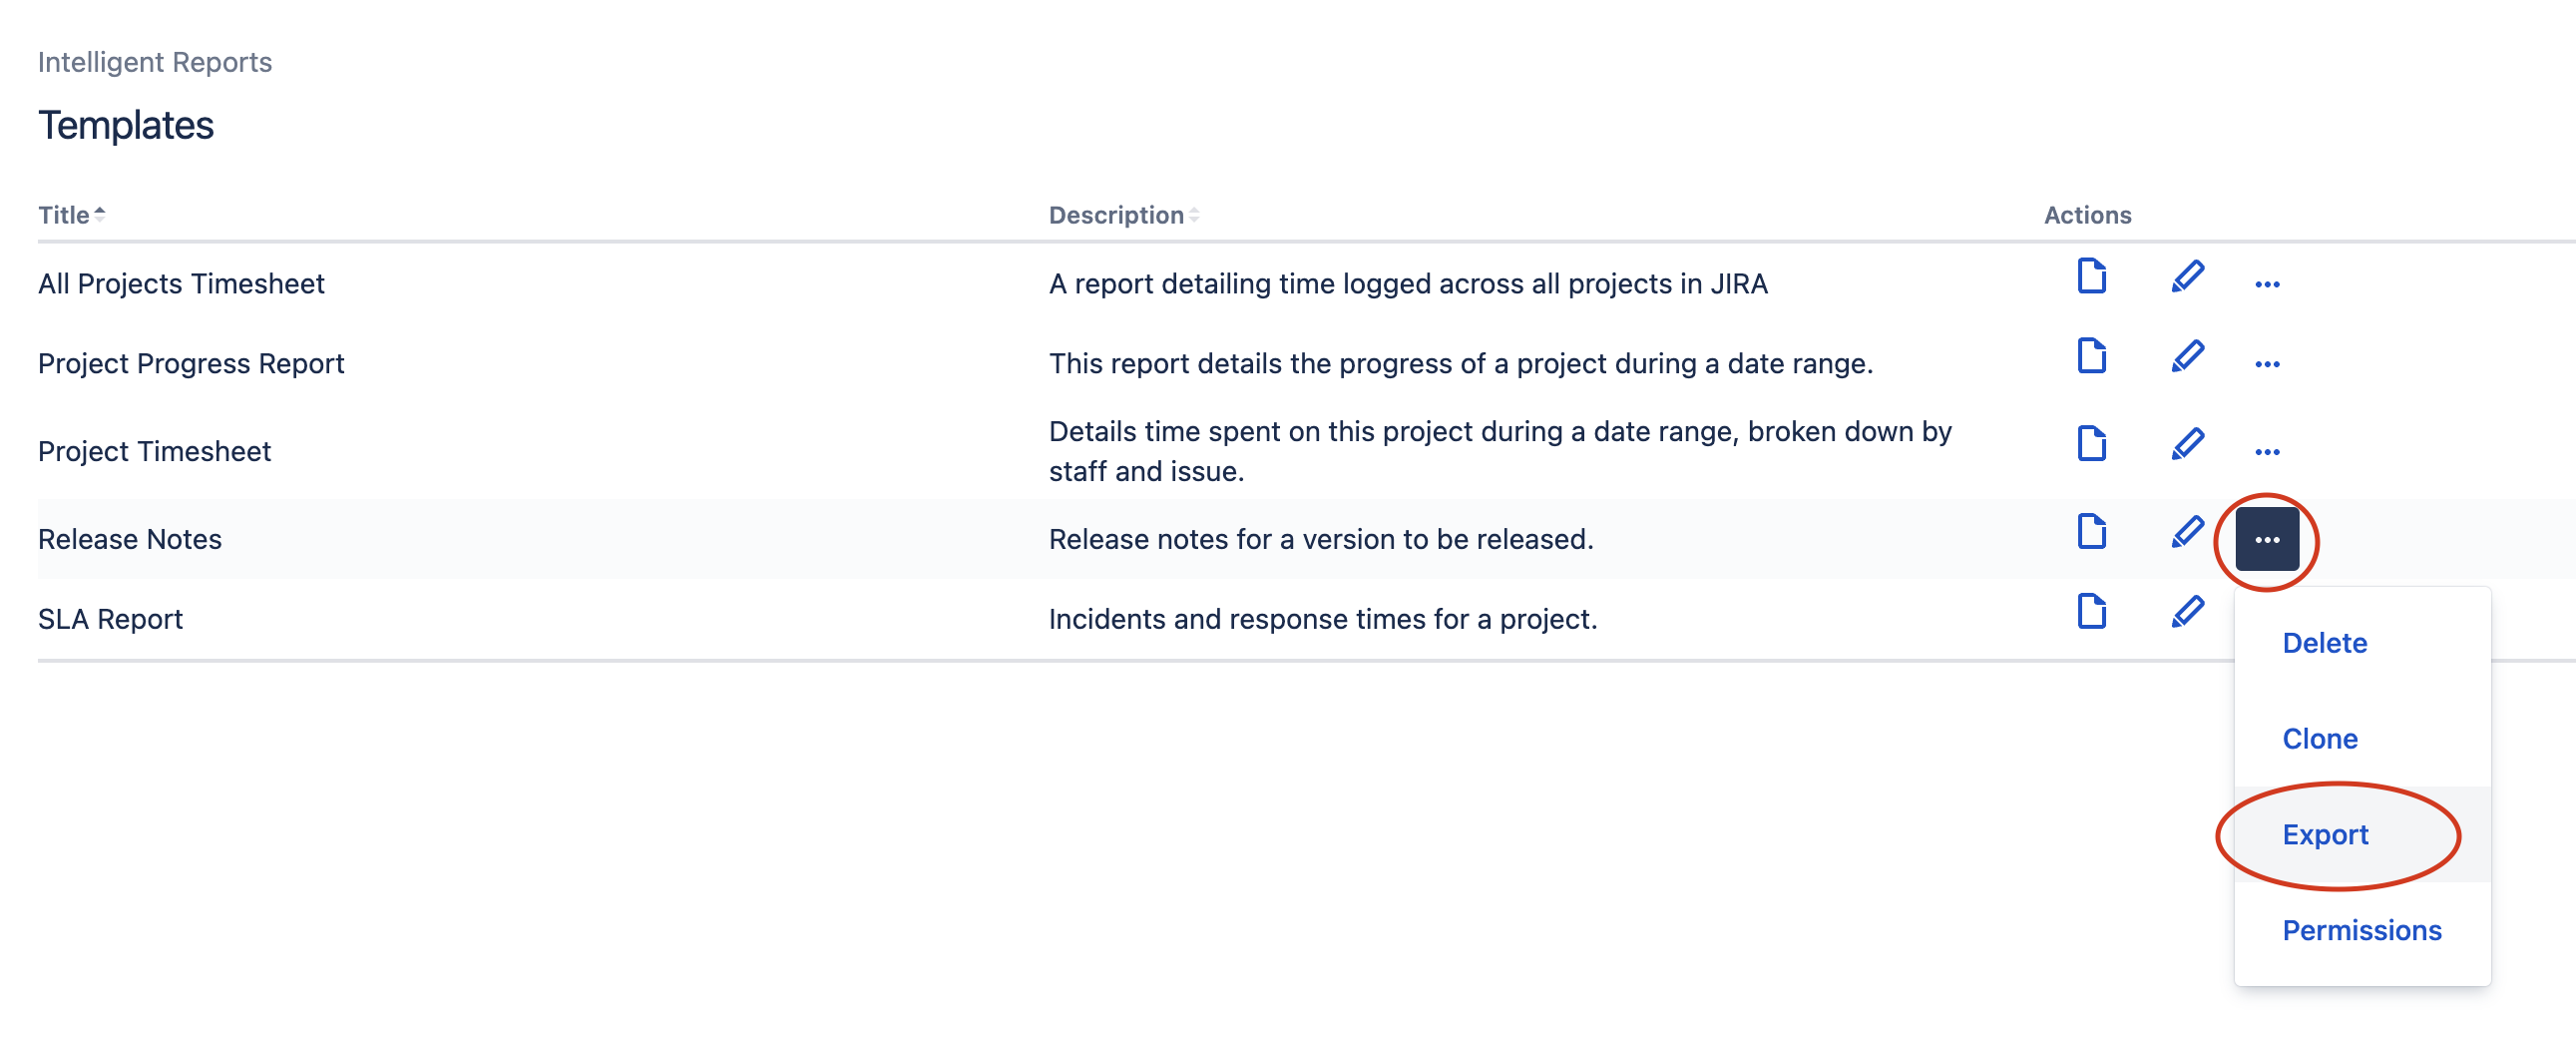Open more actions for Project Timesheet
The width and height of the screenshot is (2576, 1050).
(2267, 453)
